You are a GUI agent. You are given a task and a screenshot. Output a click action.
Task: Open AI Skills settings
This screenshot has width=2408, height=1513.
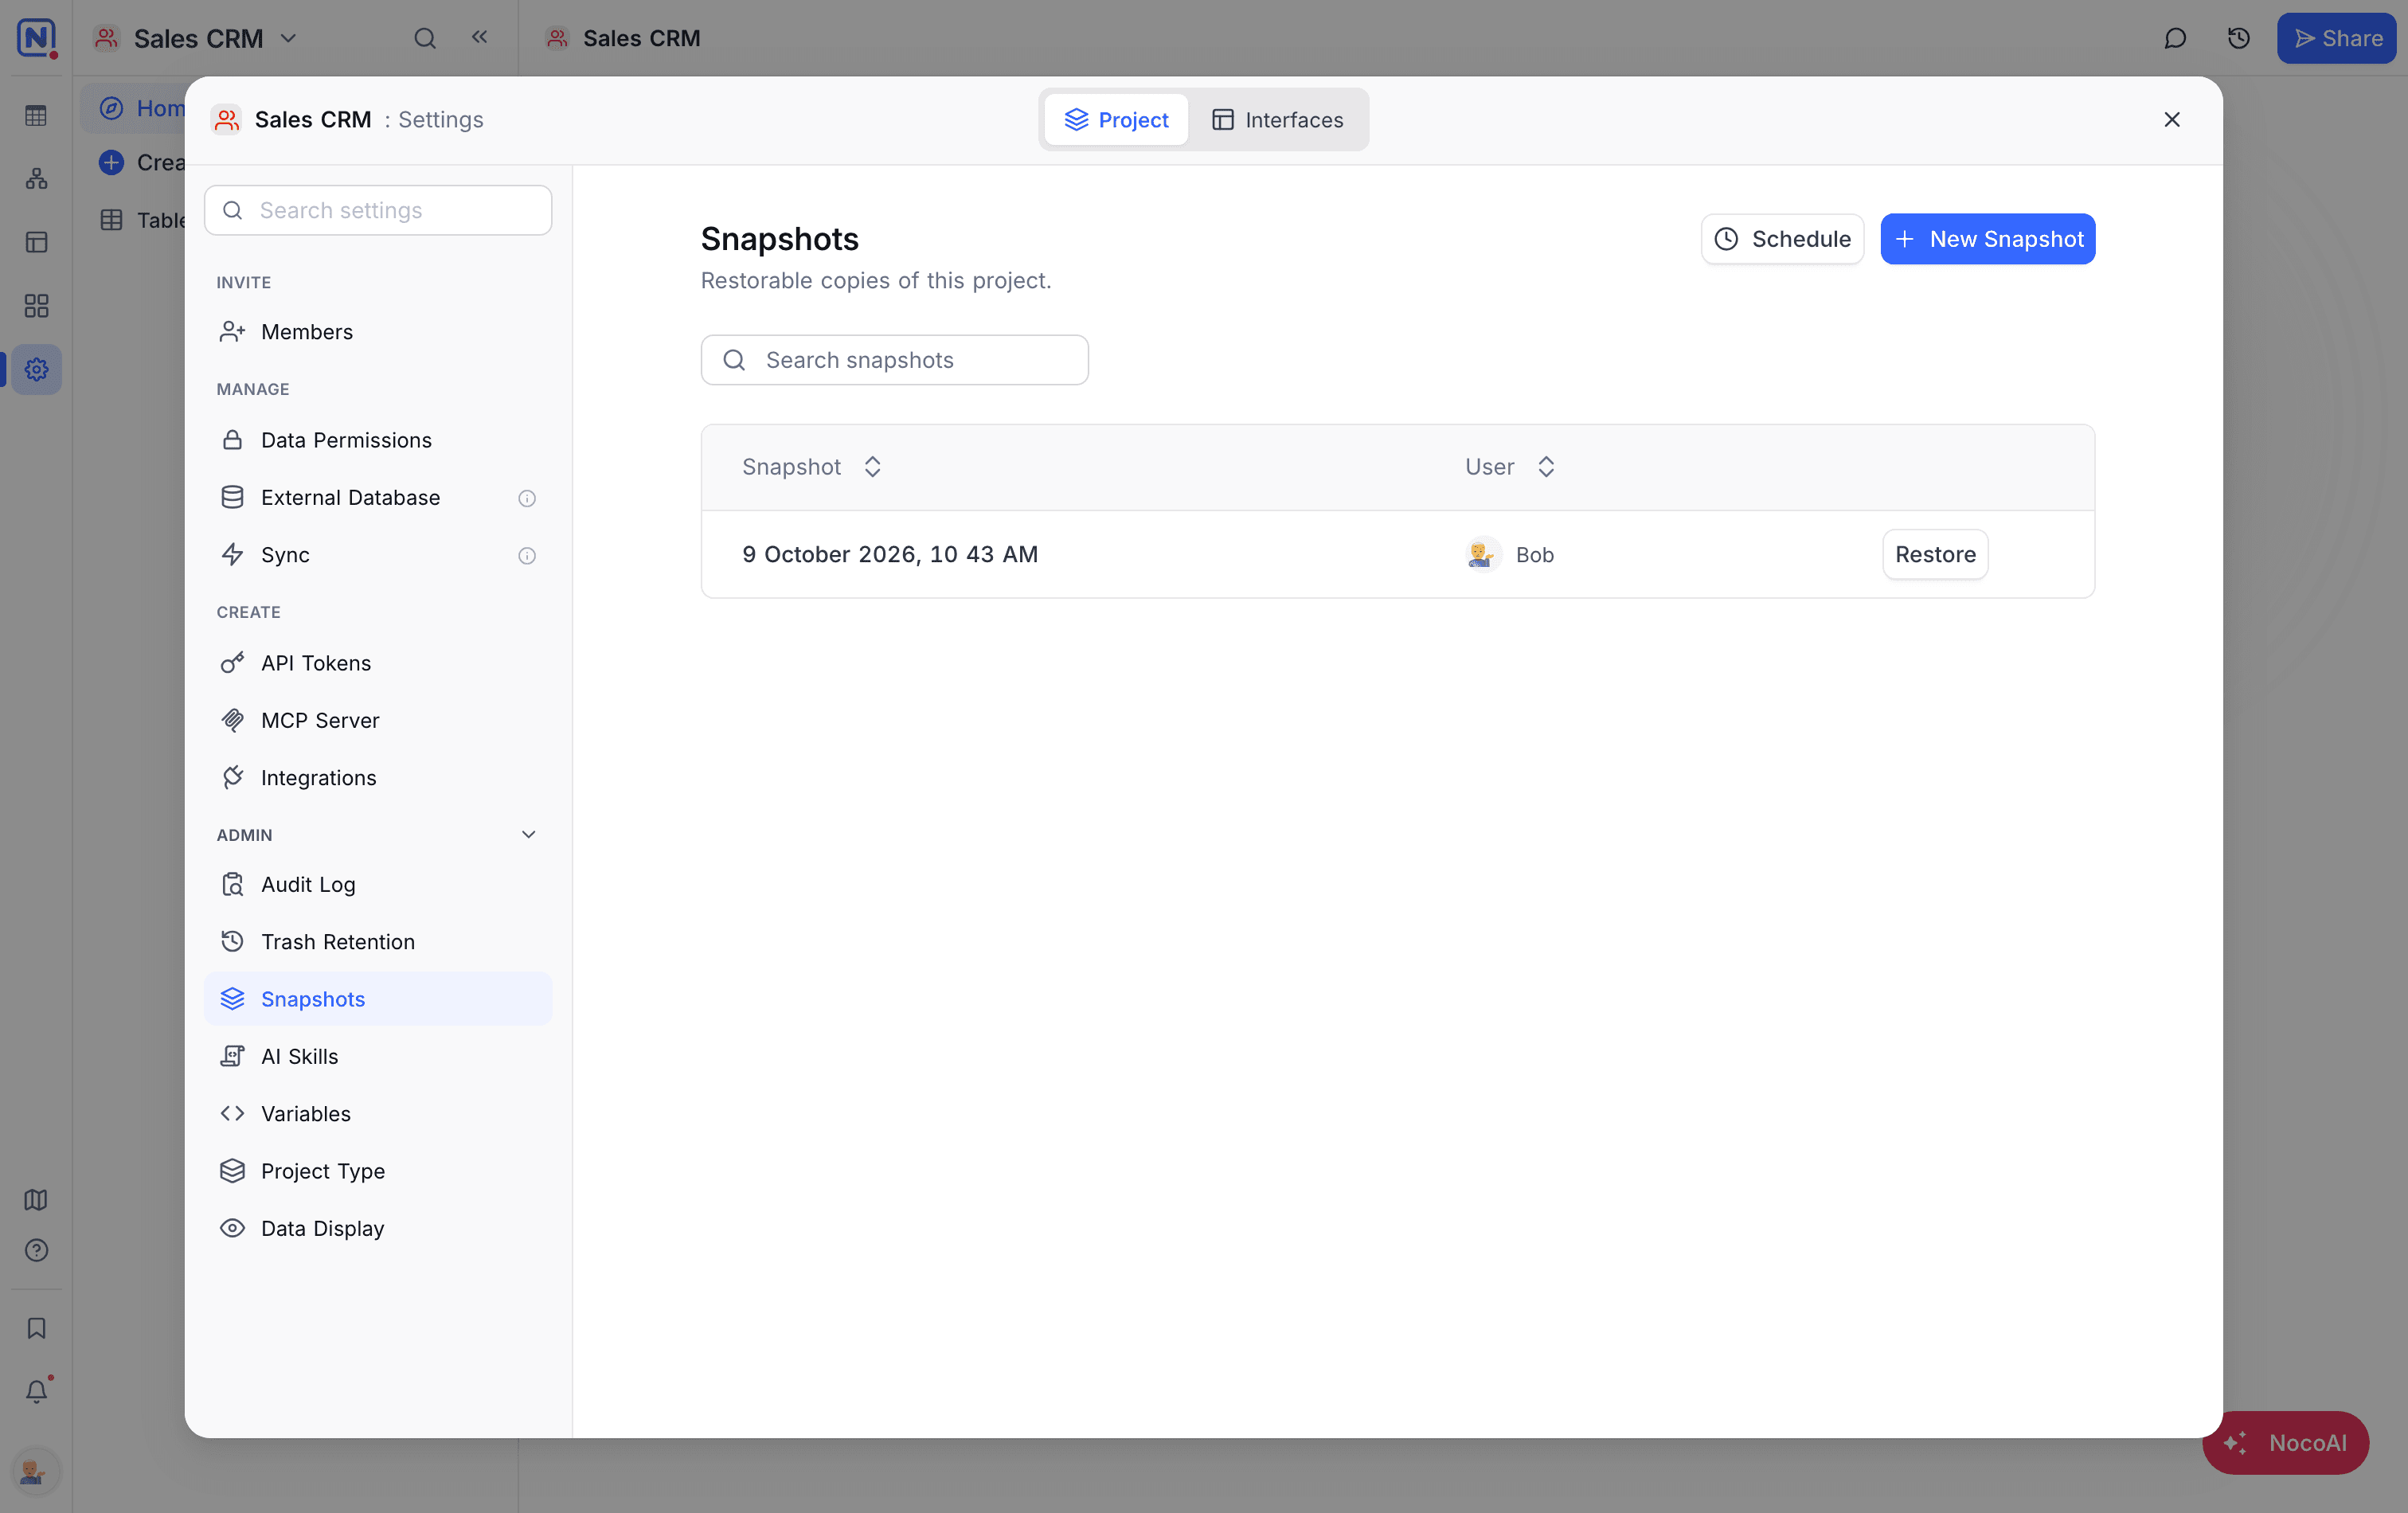(x=378, y=1056)
